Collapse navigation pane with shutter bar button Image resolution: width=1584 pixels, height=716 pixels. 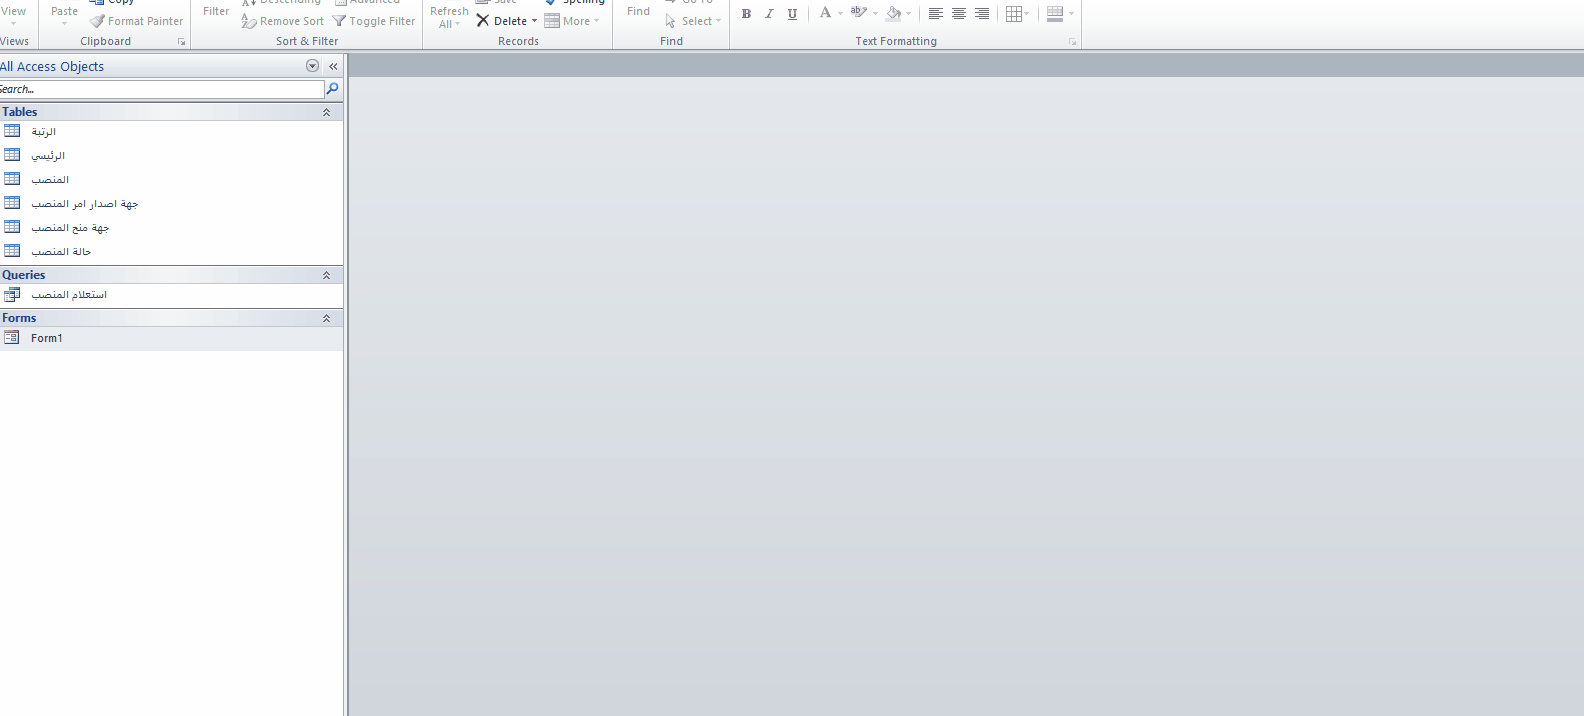tap(333, 66)
